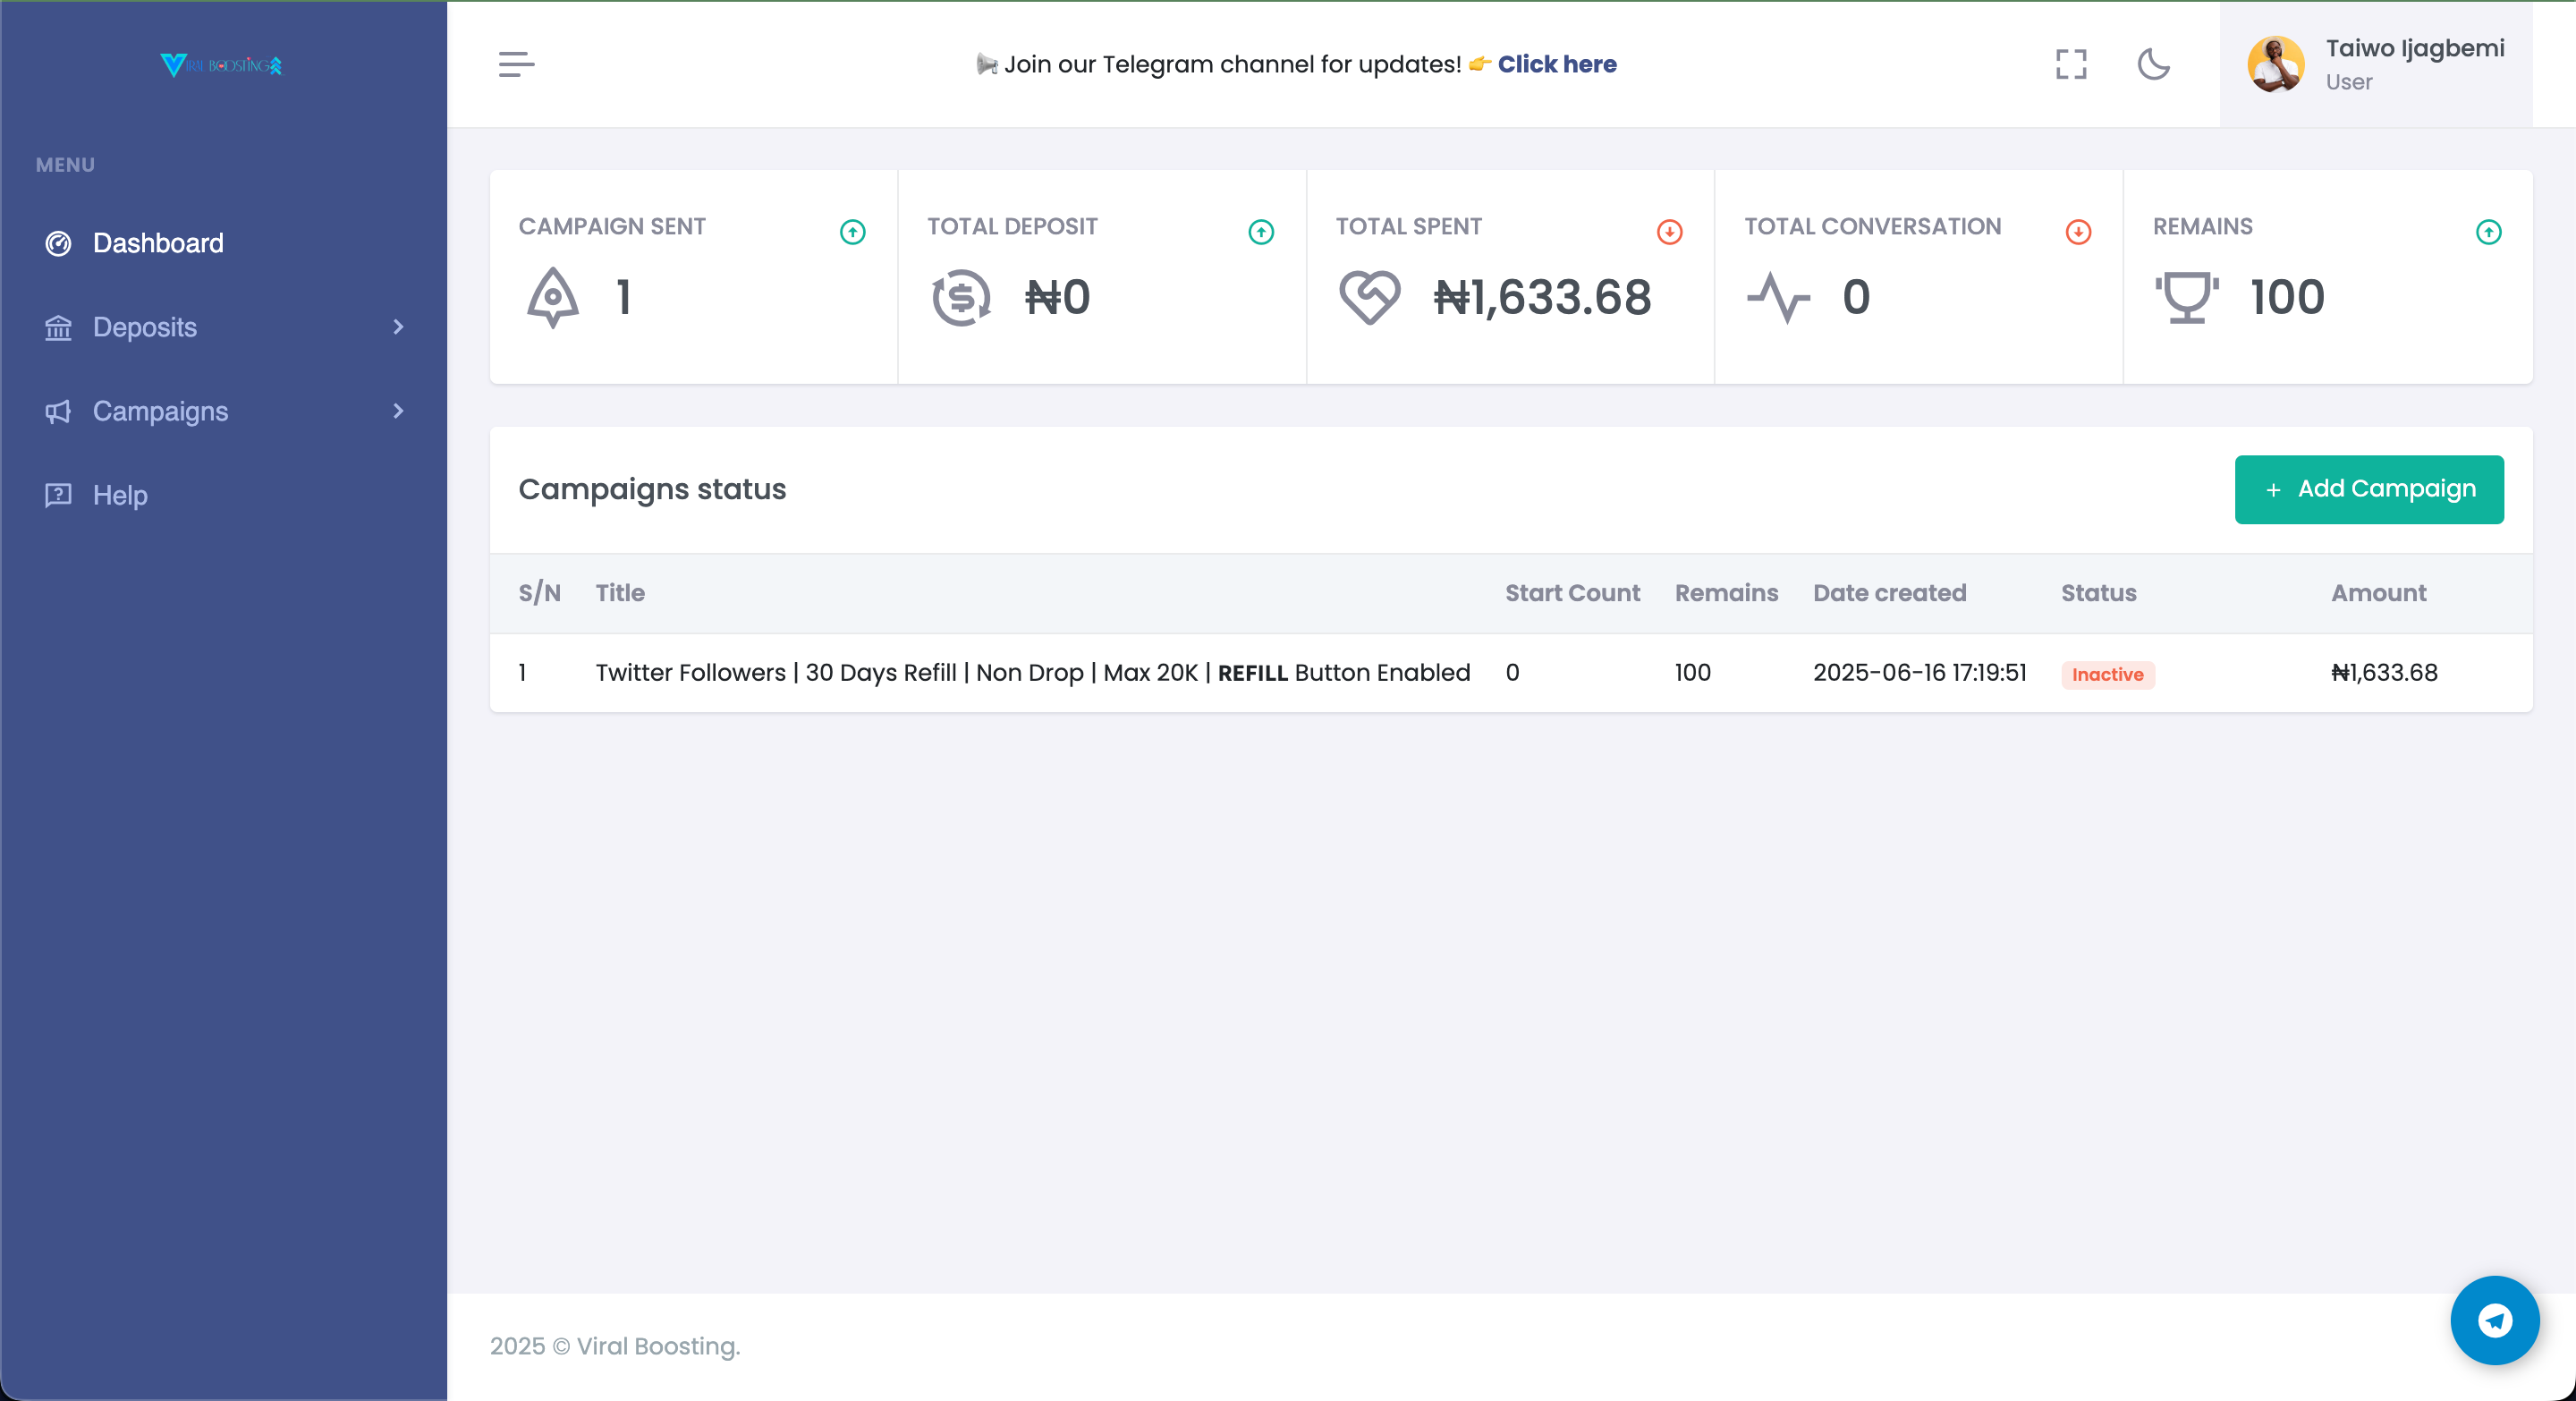
Task: Expand the Deposits sidebar chevron
Action: (398, 327)
